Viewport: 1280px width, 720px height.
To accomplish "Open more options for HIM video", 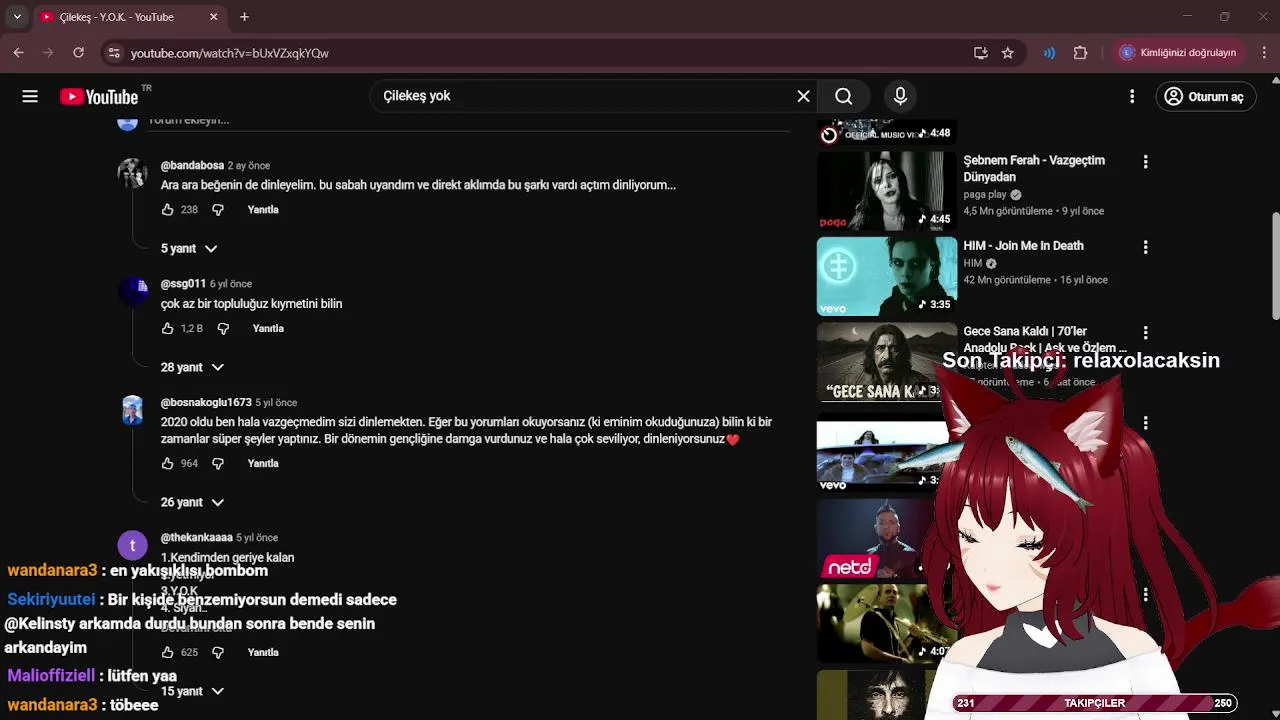I will 1145,247.
